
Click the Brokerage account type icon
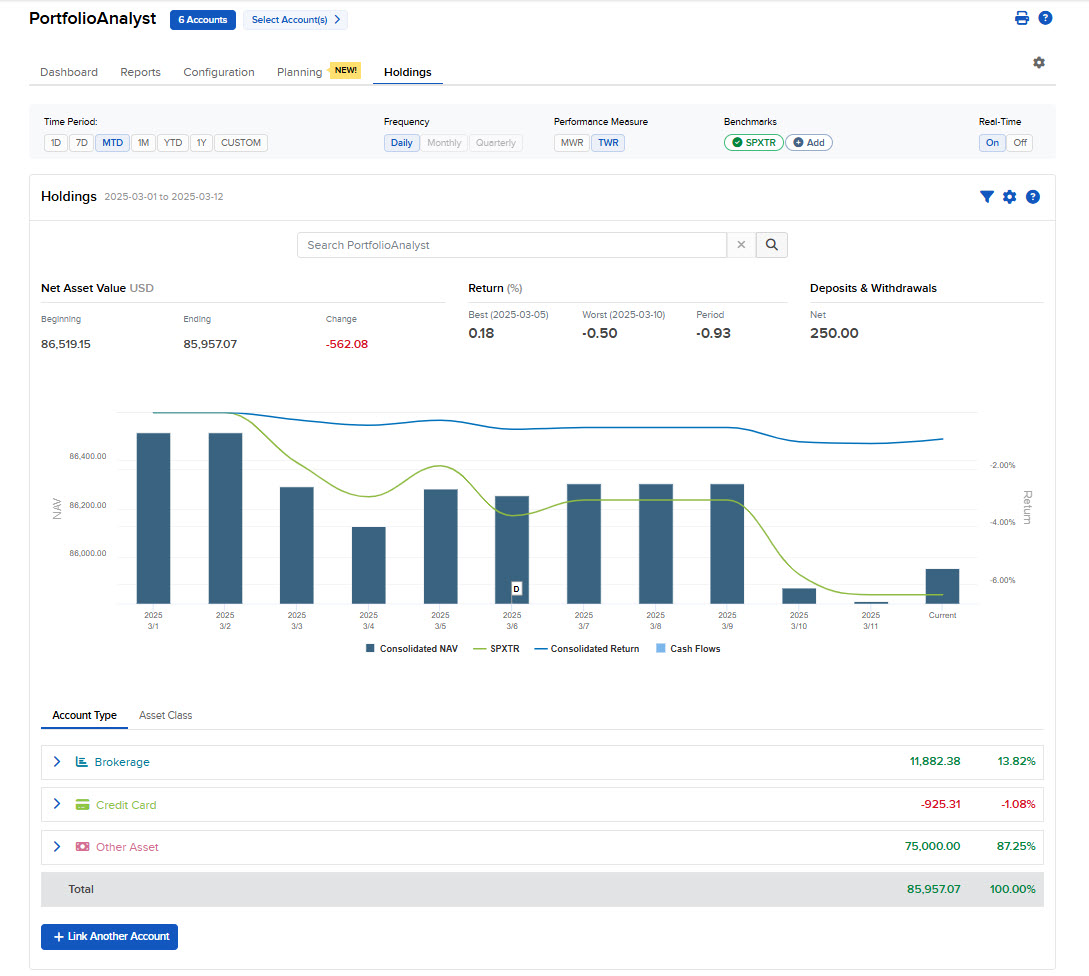tap(81, 761)
